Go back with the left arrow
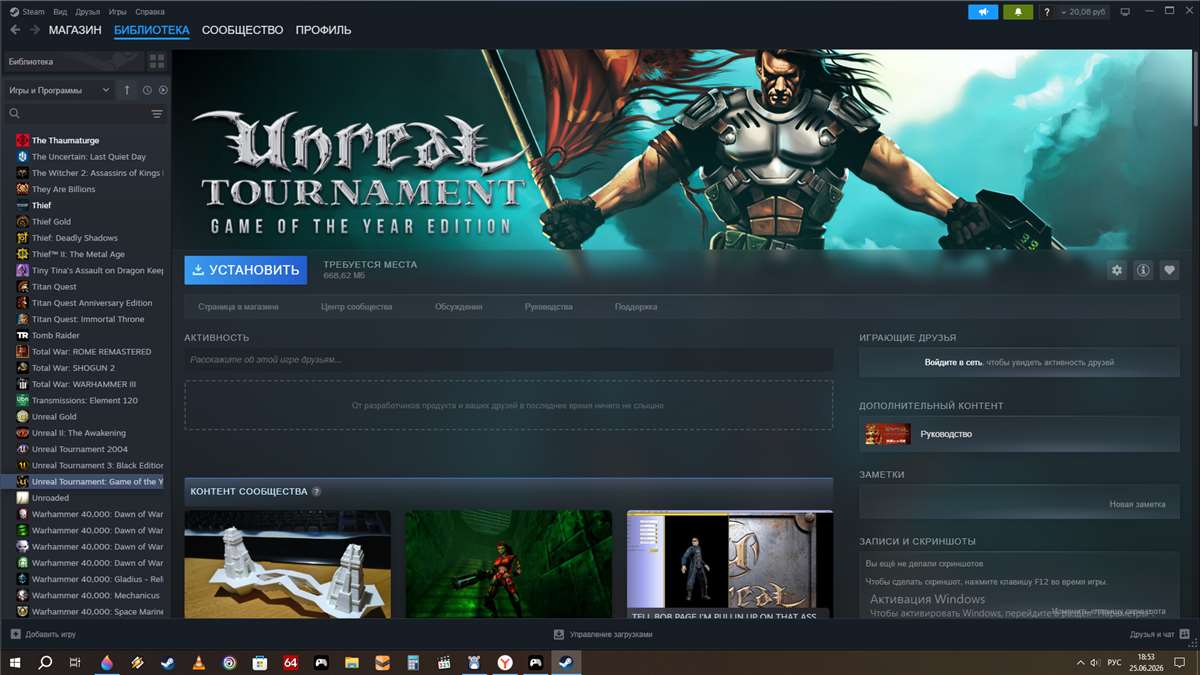This screenshot has height=675, width=1200. (x=15, y=30)
